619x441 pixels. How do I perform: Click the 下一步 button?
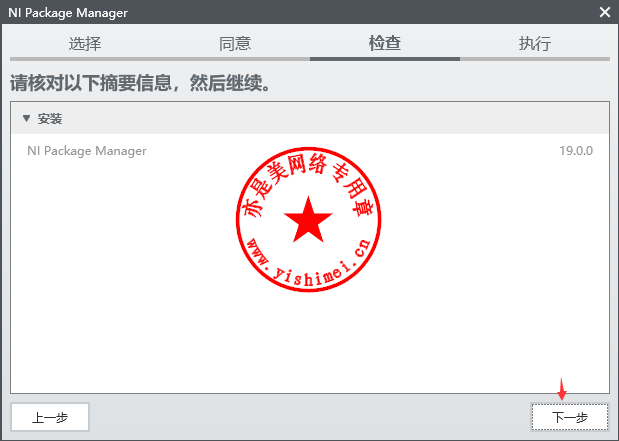point(570,417)
